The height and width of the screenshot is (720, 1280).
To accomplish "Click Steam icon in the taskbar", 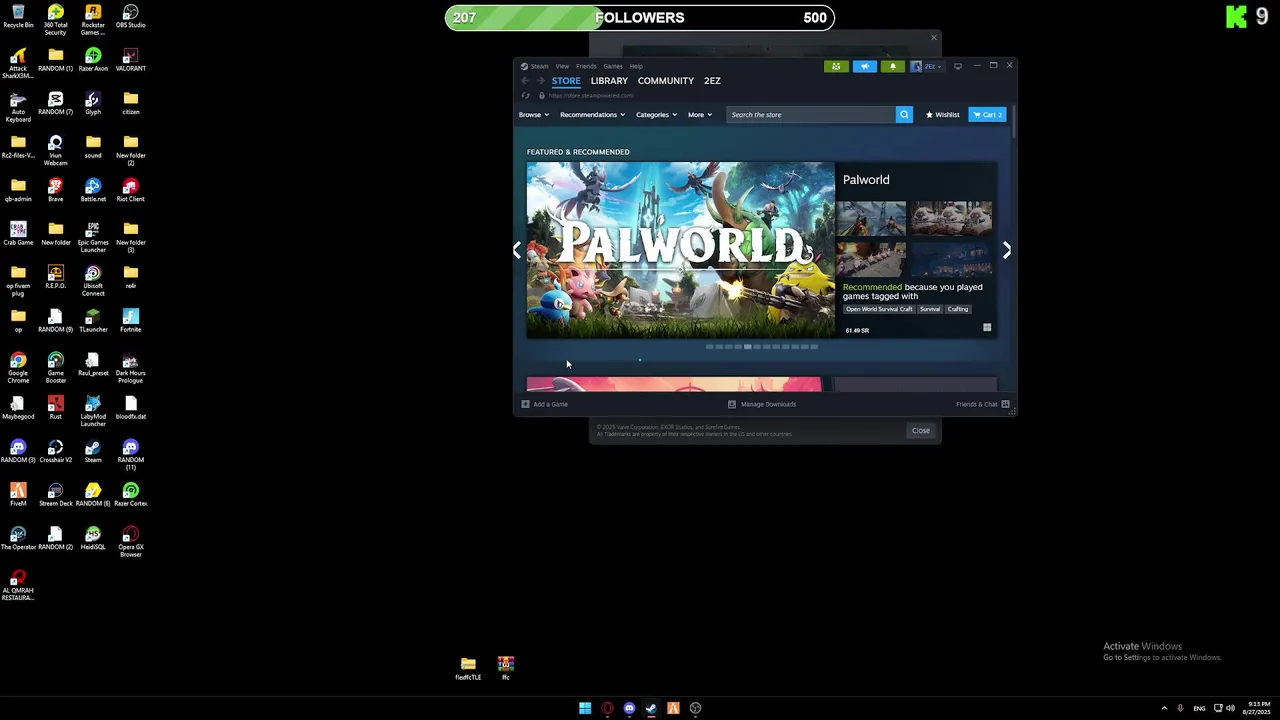I will (x=651, y=708).
